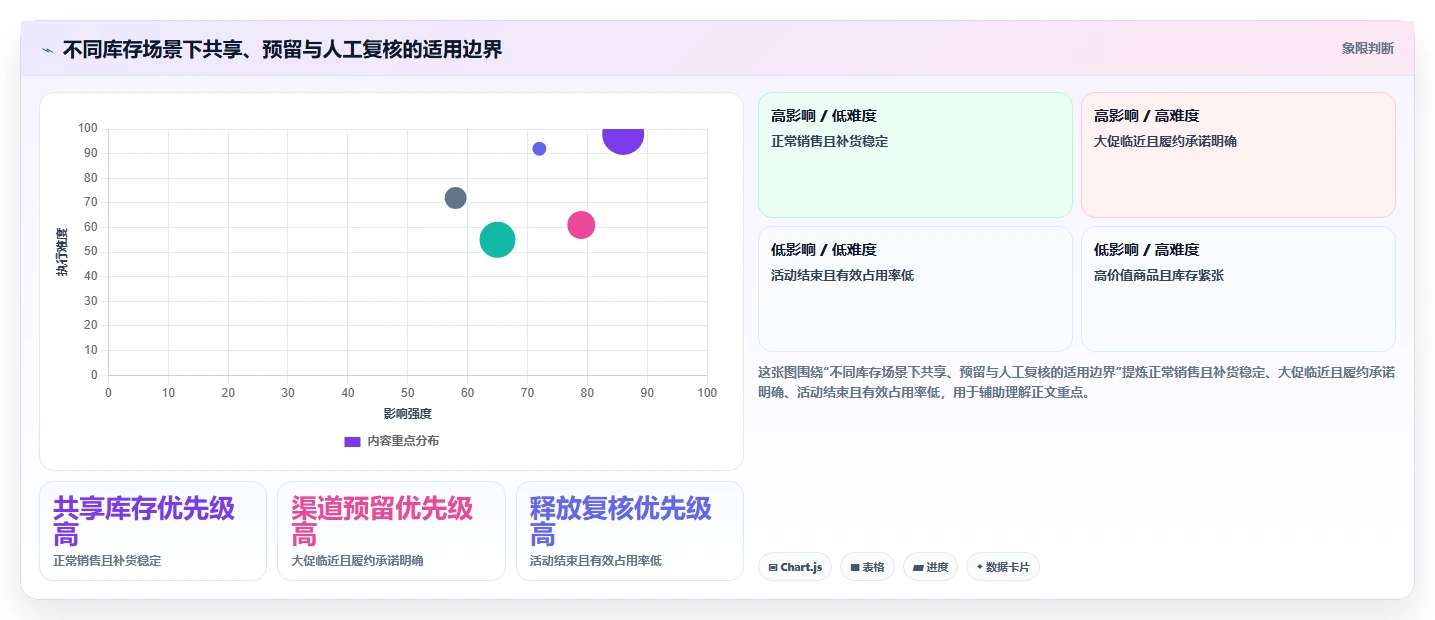Select the 高影响 / 低难度 quadrant card
This screenshot has width=1435, height=620.
coord(915,155)
